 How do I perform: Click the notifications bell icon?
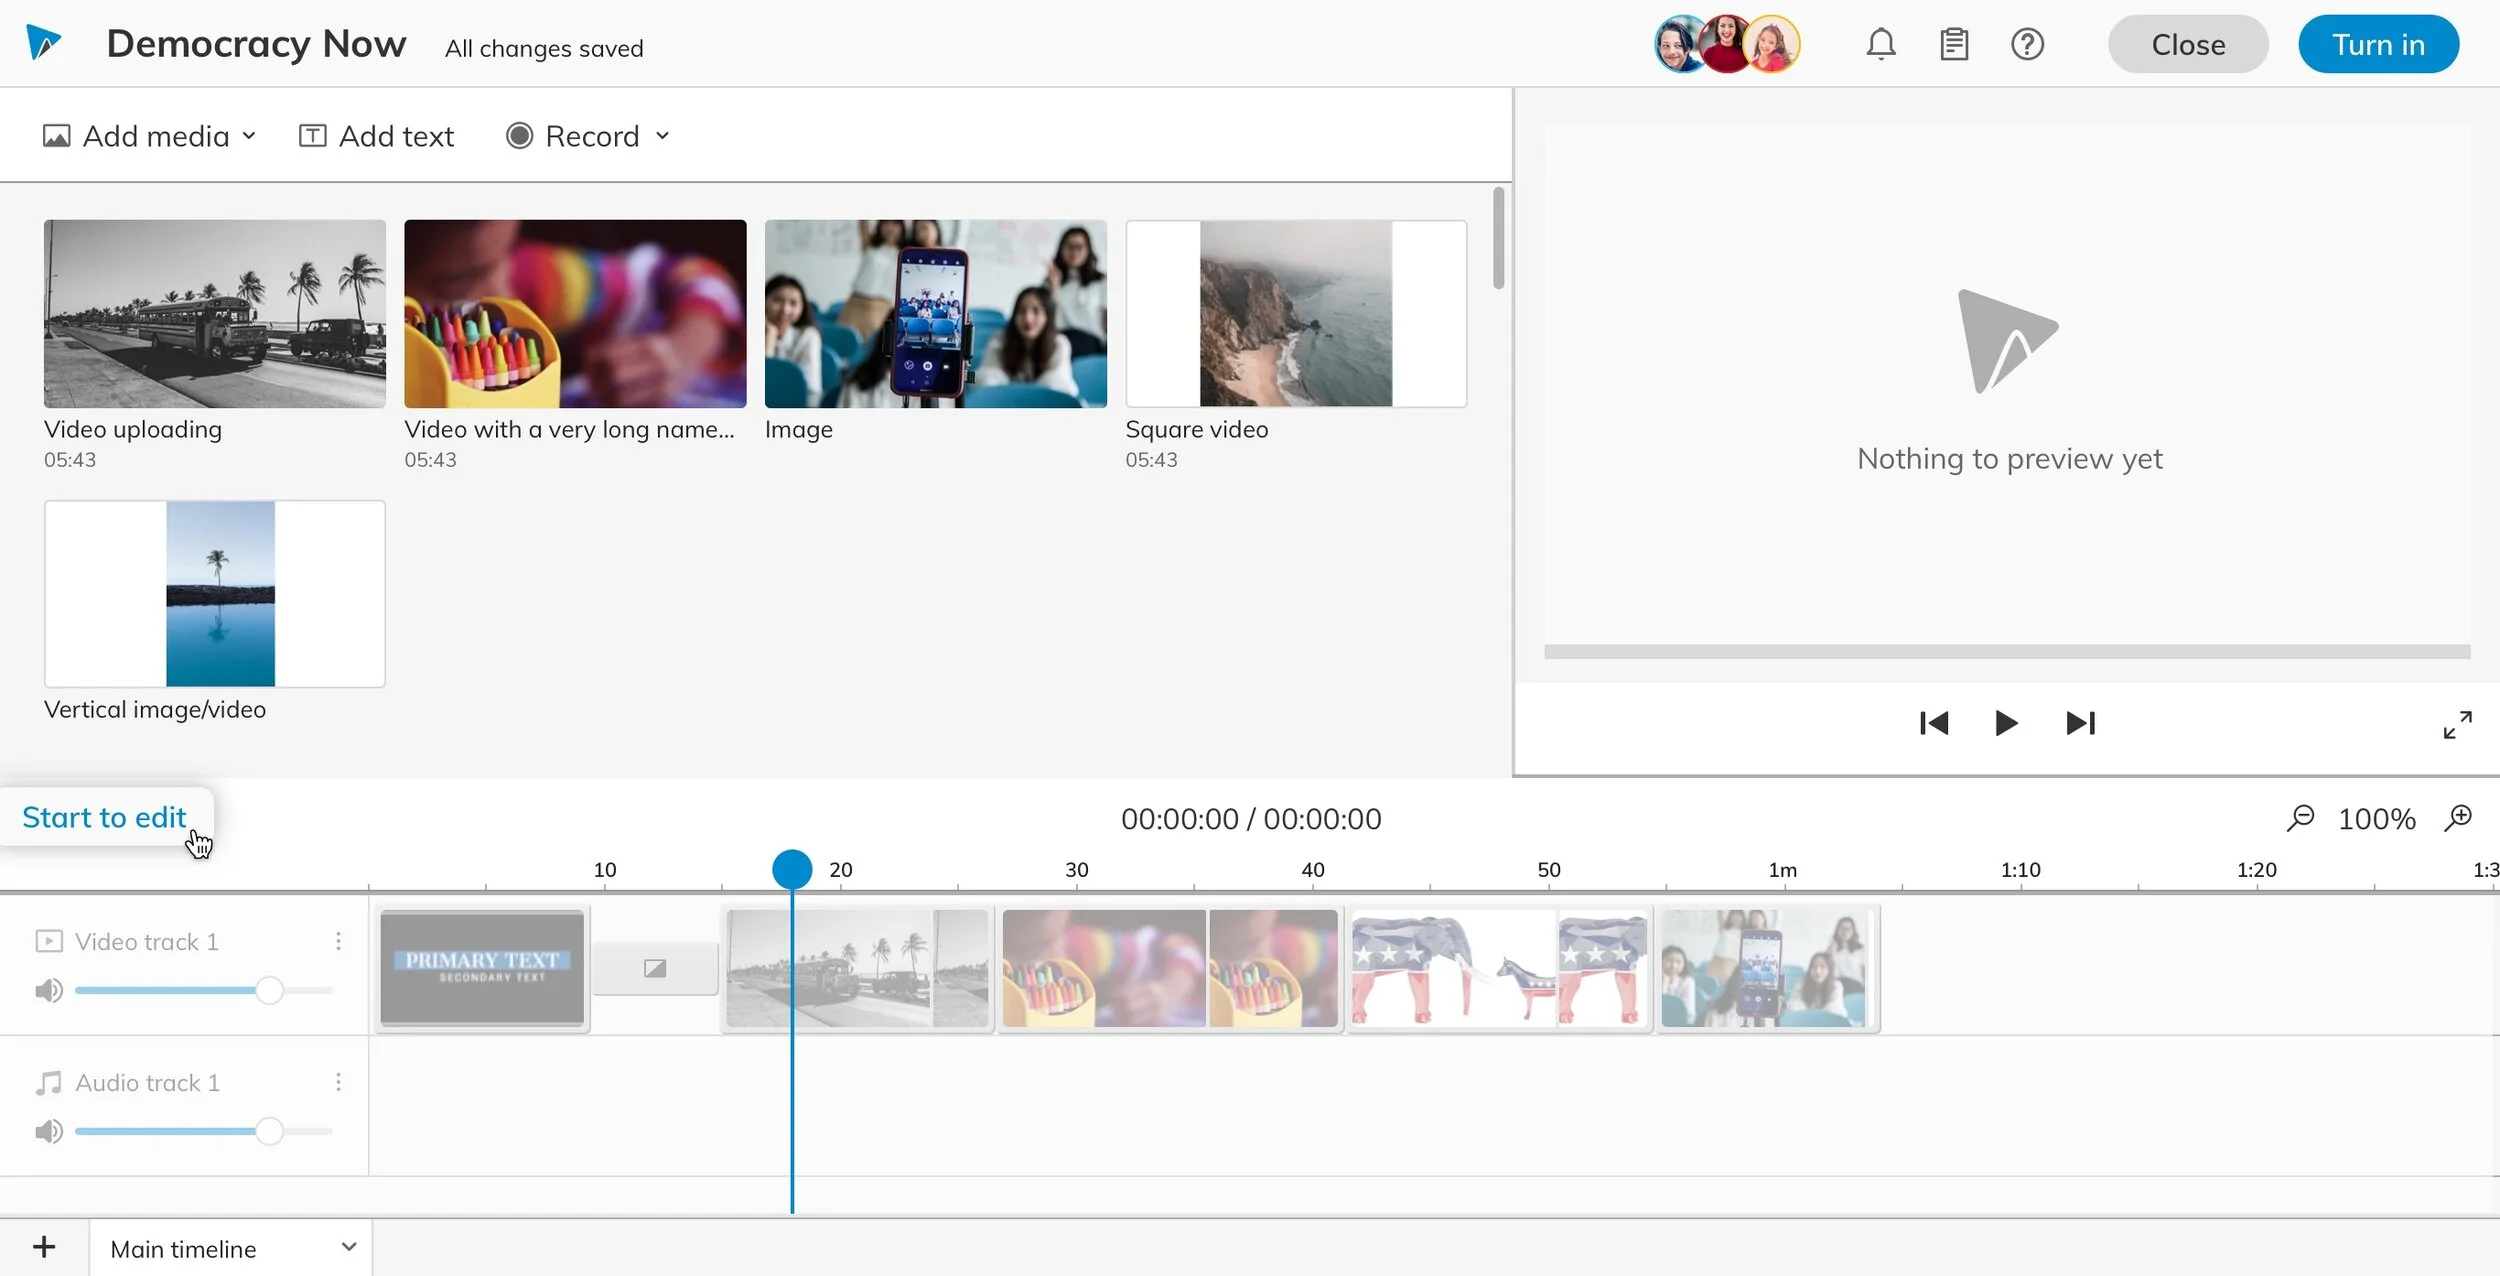coord(1880,44)
